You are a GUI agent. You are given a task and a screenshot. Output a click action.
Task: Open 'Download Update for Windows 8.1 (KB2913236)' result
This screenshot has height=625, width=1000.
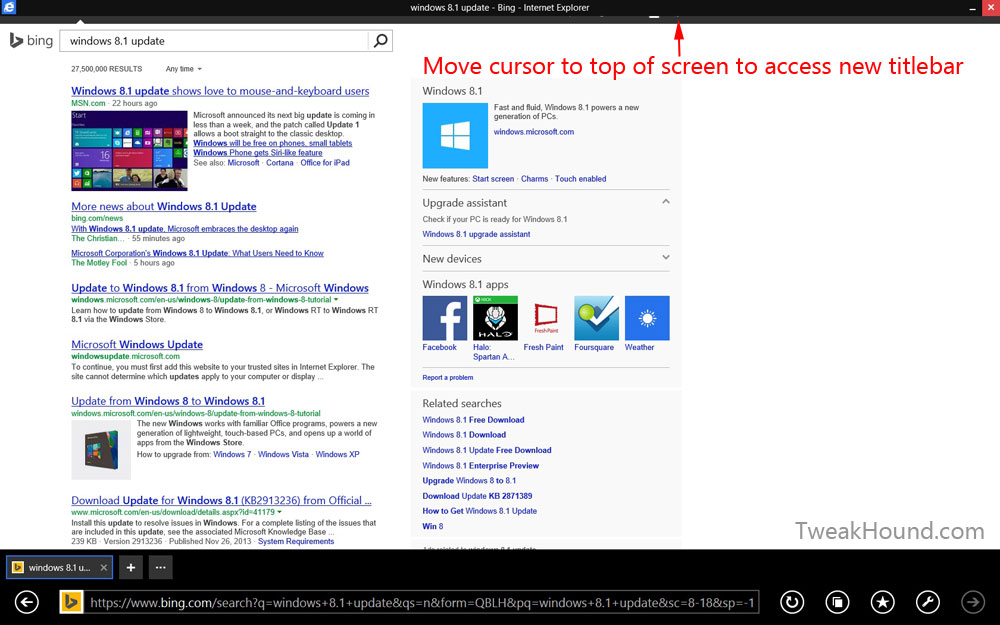click(x=221, y=500)
